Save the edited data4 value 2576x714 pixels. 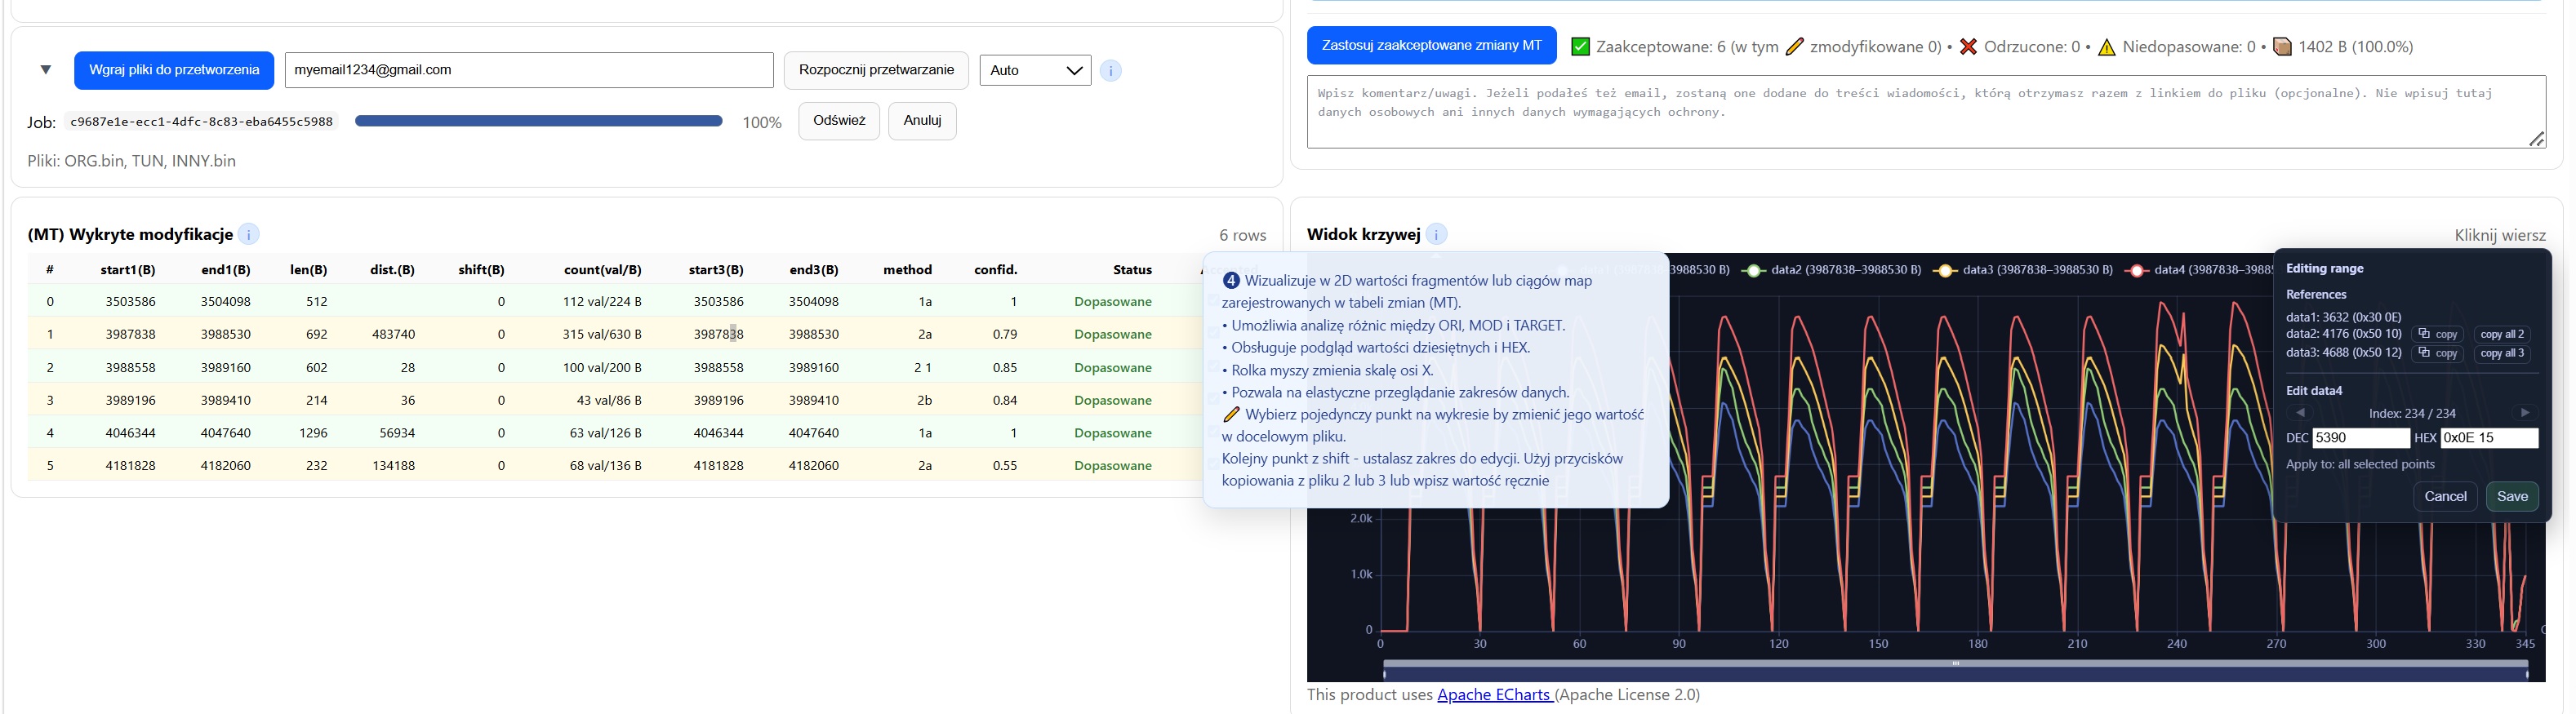click(2511, 497)
